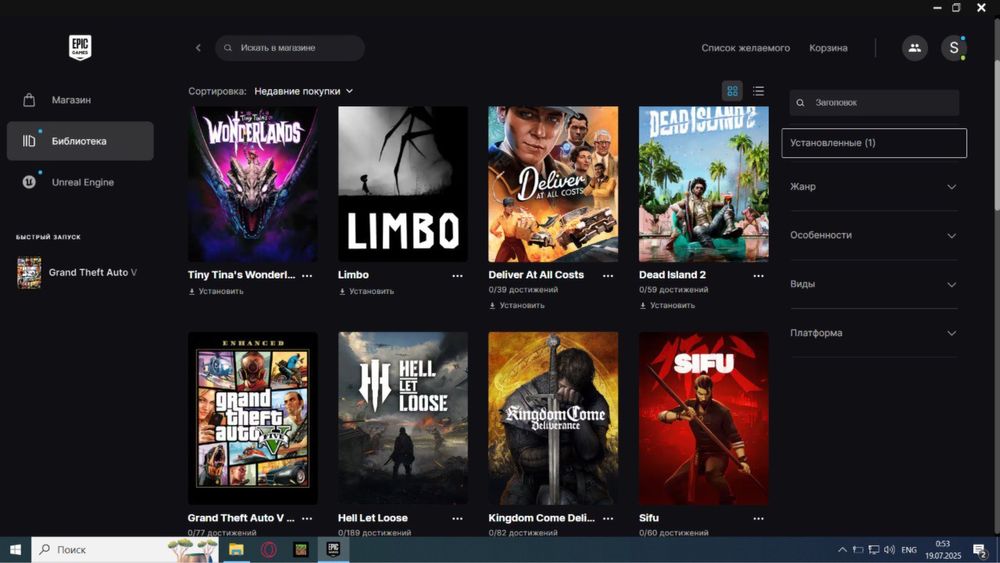1000x563 pixels.
Task: Open the volume control in system tray
Action: 889,550
